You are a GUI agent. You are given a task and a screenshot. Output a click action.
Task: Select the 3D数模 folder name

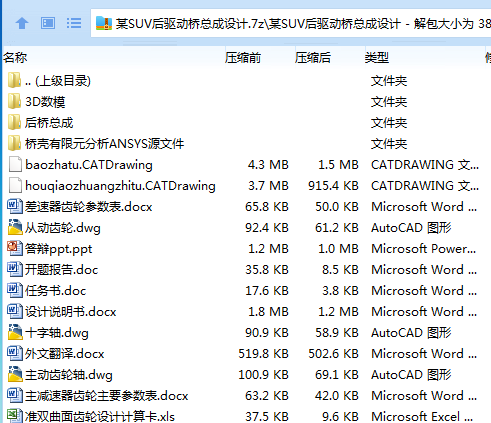45,102
